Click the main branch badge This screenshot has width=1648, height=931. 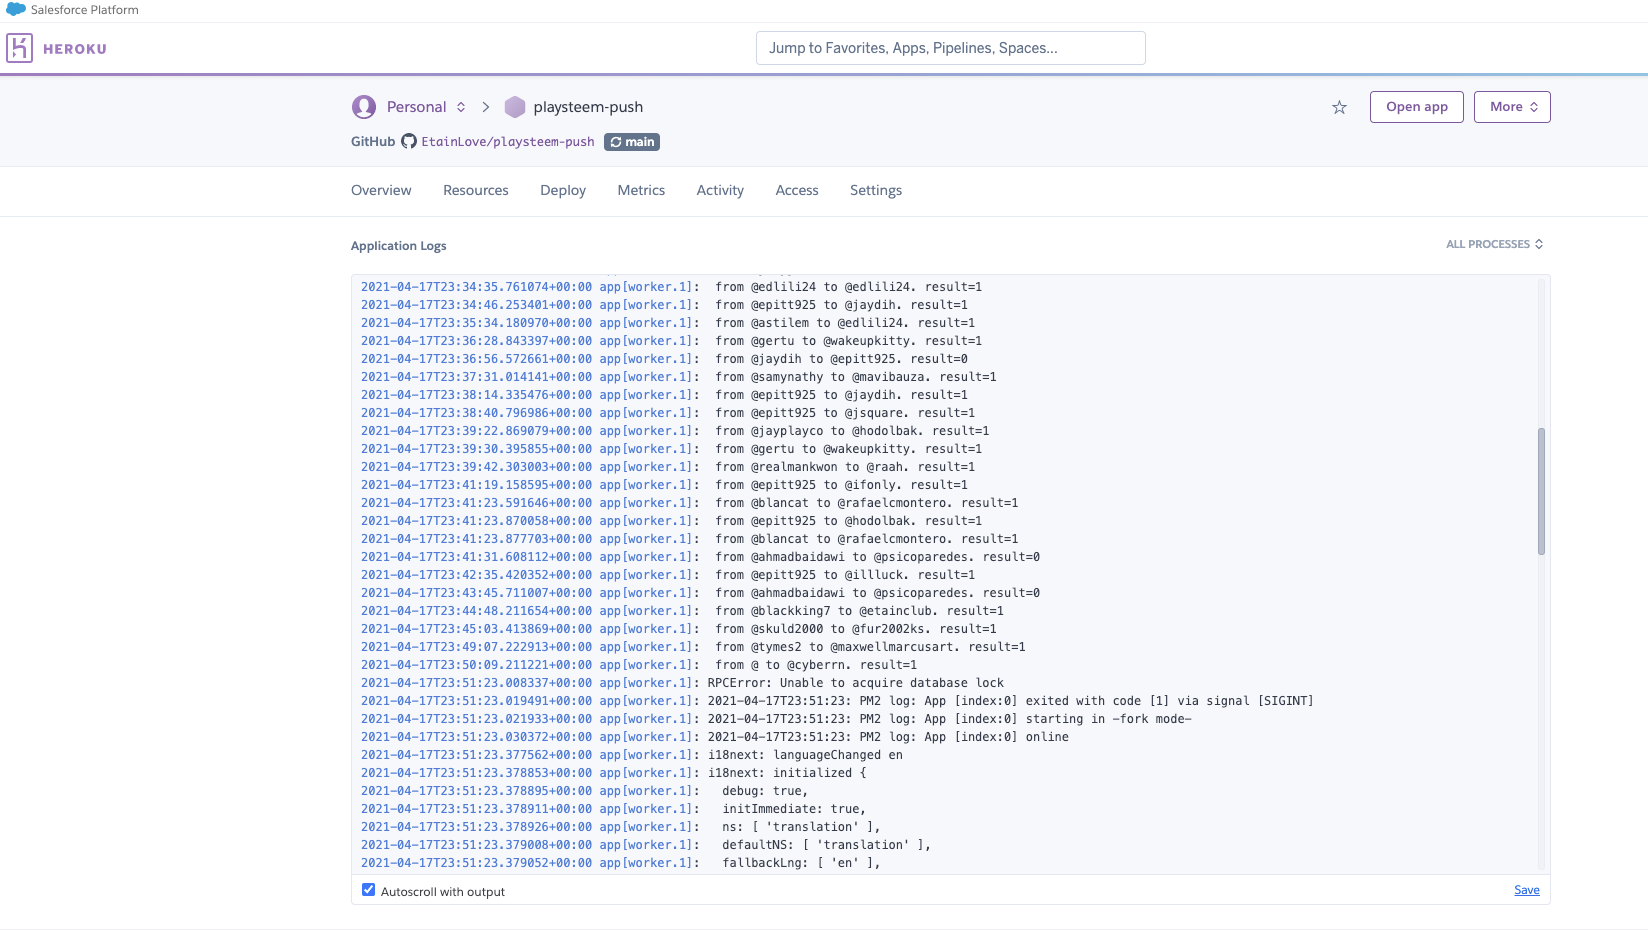click(x=632, y=142)
